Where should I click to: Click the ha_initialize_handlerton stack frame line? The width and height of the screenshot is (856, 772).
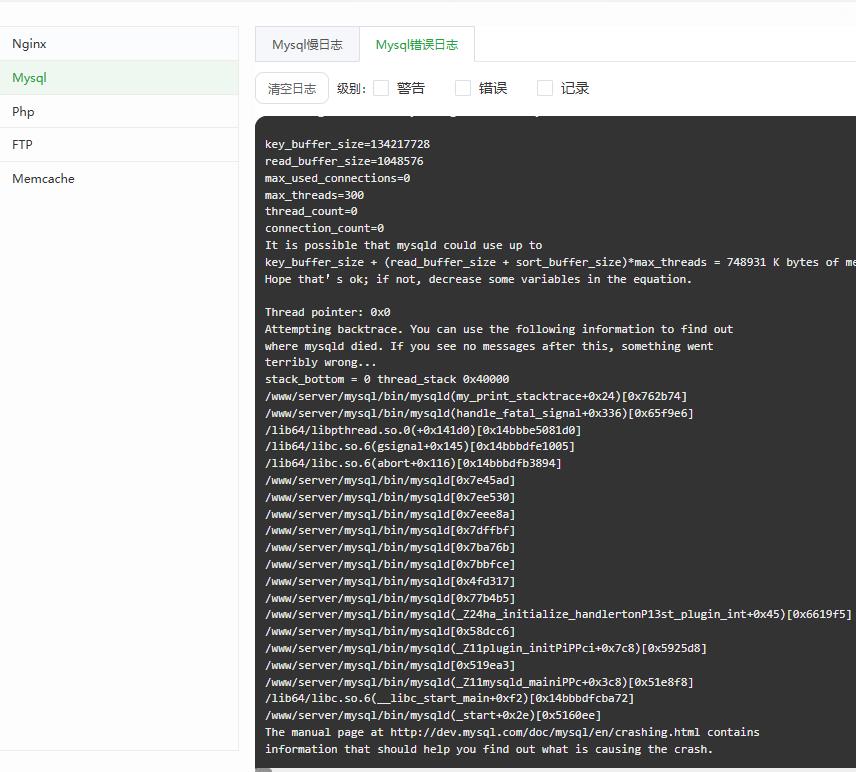558,615
